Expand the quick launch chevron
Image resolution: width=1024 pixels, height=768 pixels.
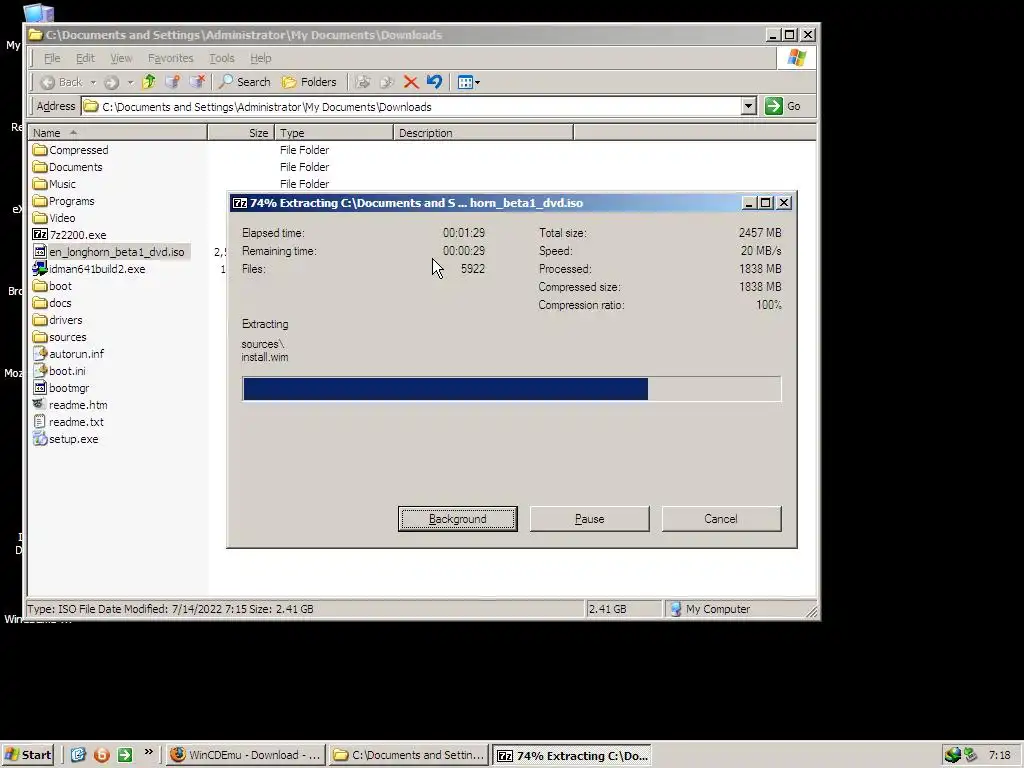[148, 752]
